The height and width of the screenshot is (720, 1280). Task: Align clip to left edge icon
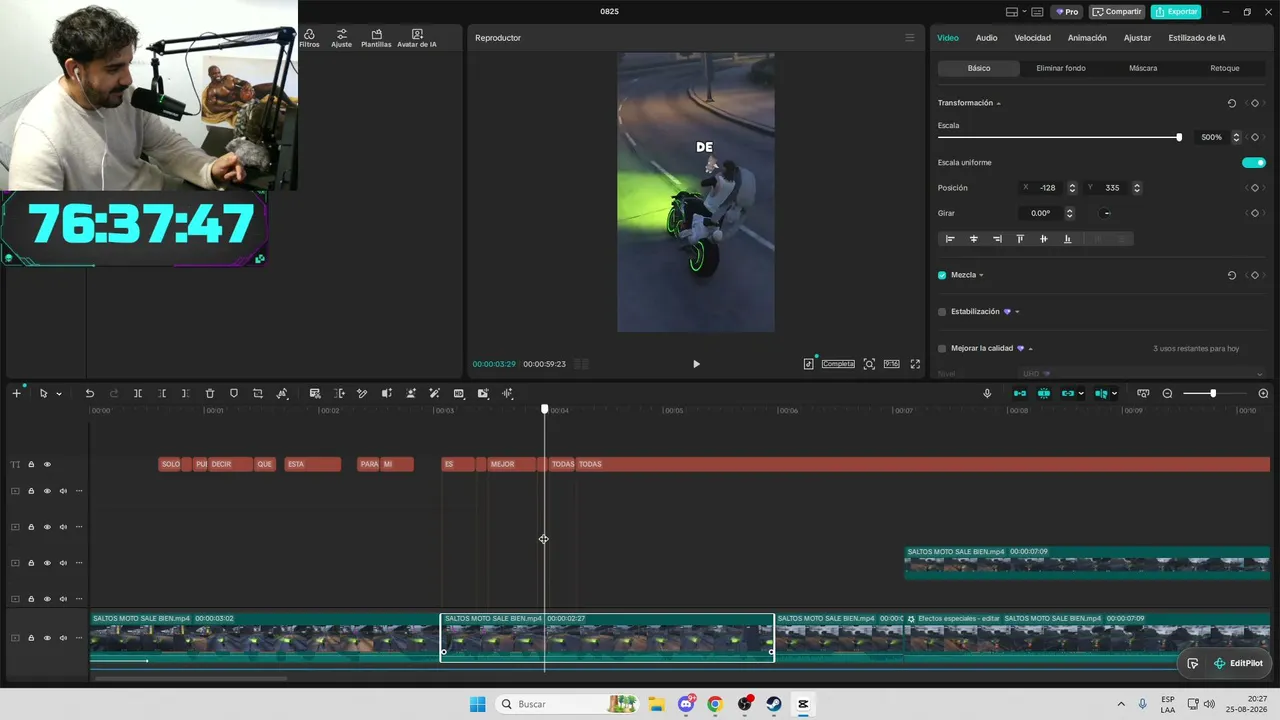click(950, 239)
